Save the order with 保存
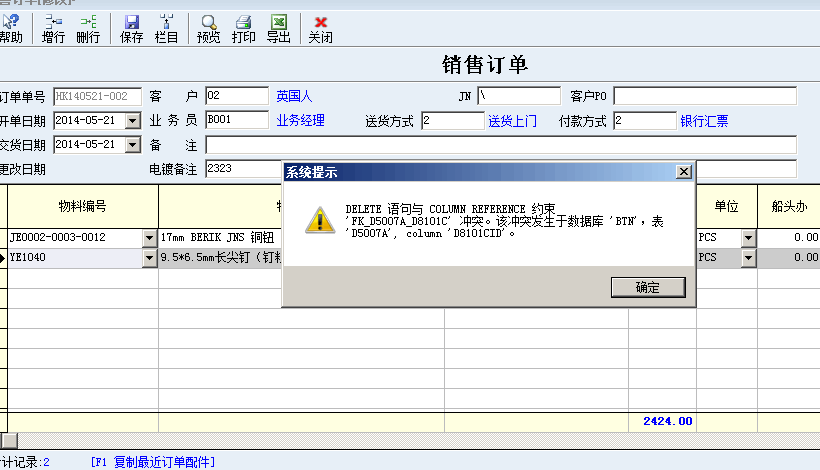820x470 pixels. [x=131, y=29]
